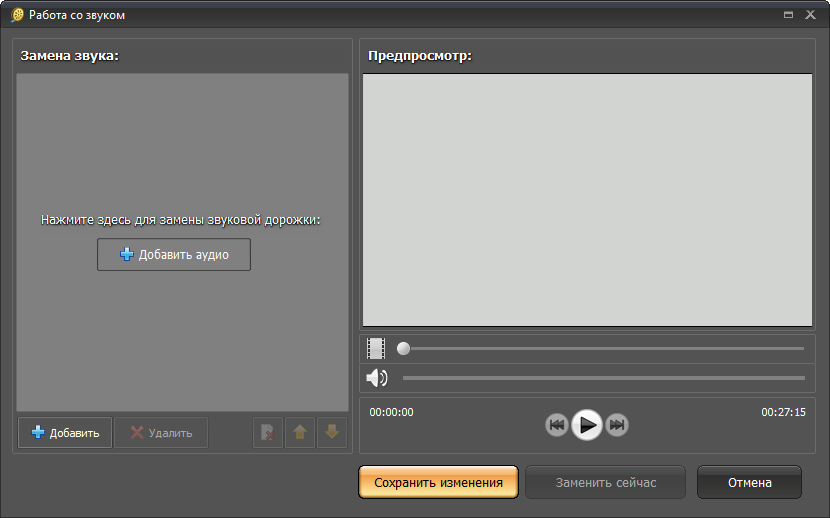Viewport: 830px width, 518px height.
Task: Click 'Сохранить изменения' button
Action: pyautogui.click(x=438, y=483)
